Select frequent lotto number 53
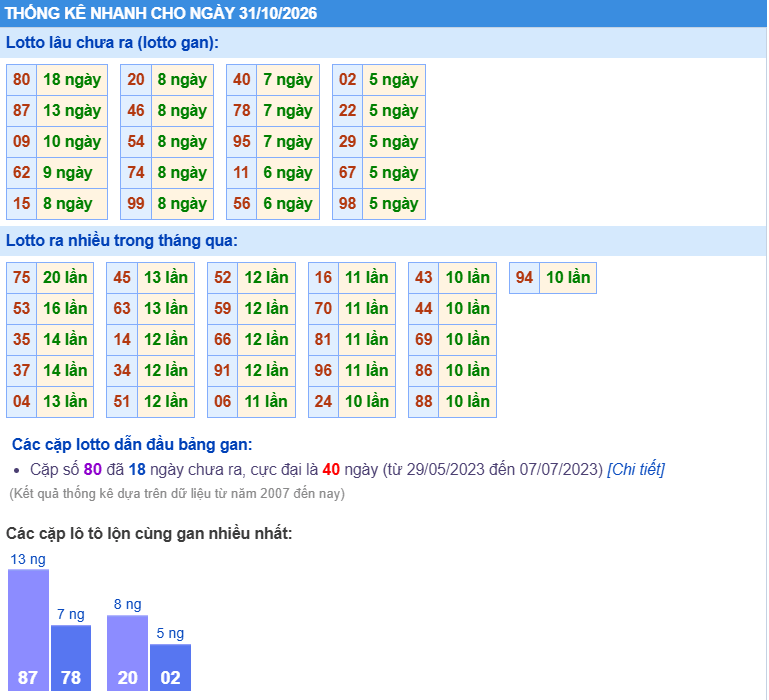769x700 pixels. click(22, 309)
